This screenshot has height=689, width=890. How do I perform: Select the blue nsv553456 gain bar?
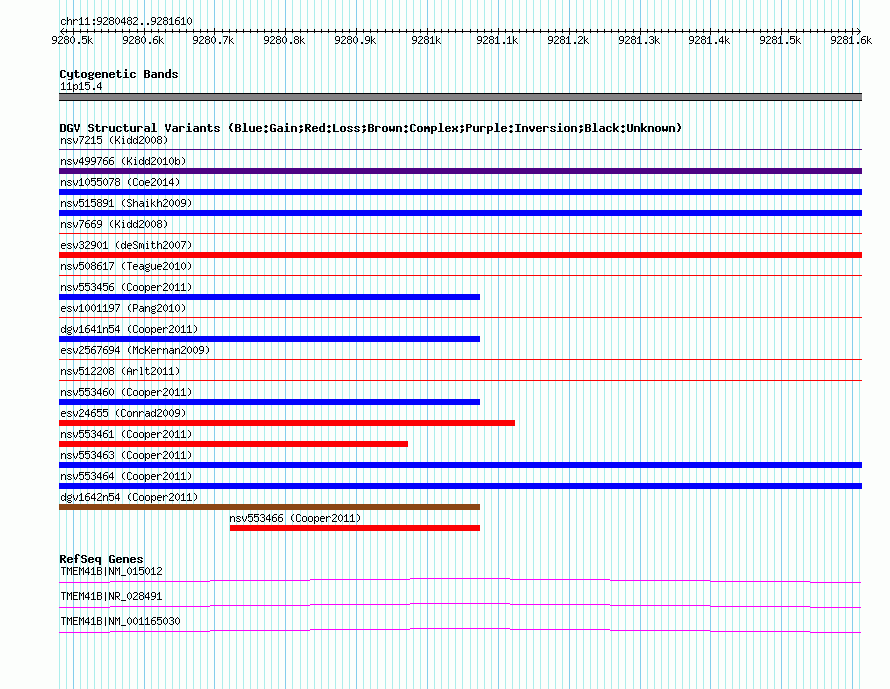point(270,297)
